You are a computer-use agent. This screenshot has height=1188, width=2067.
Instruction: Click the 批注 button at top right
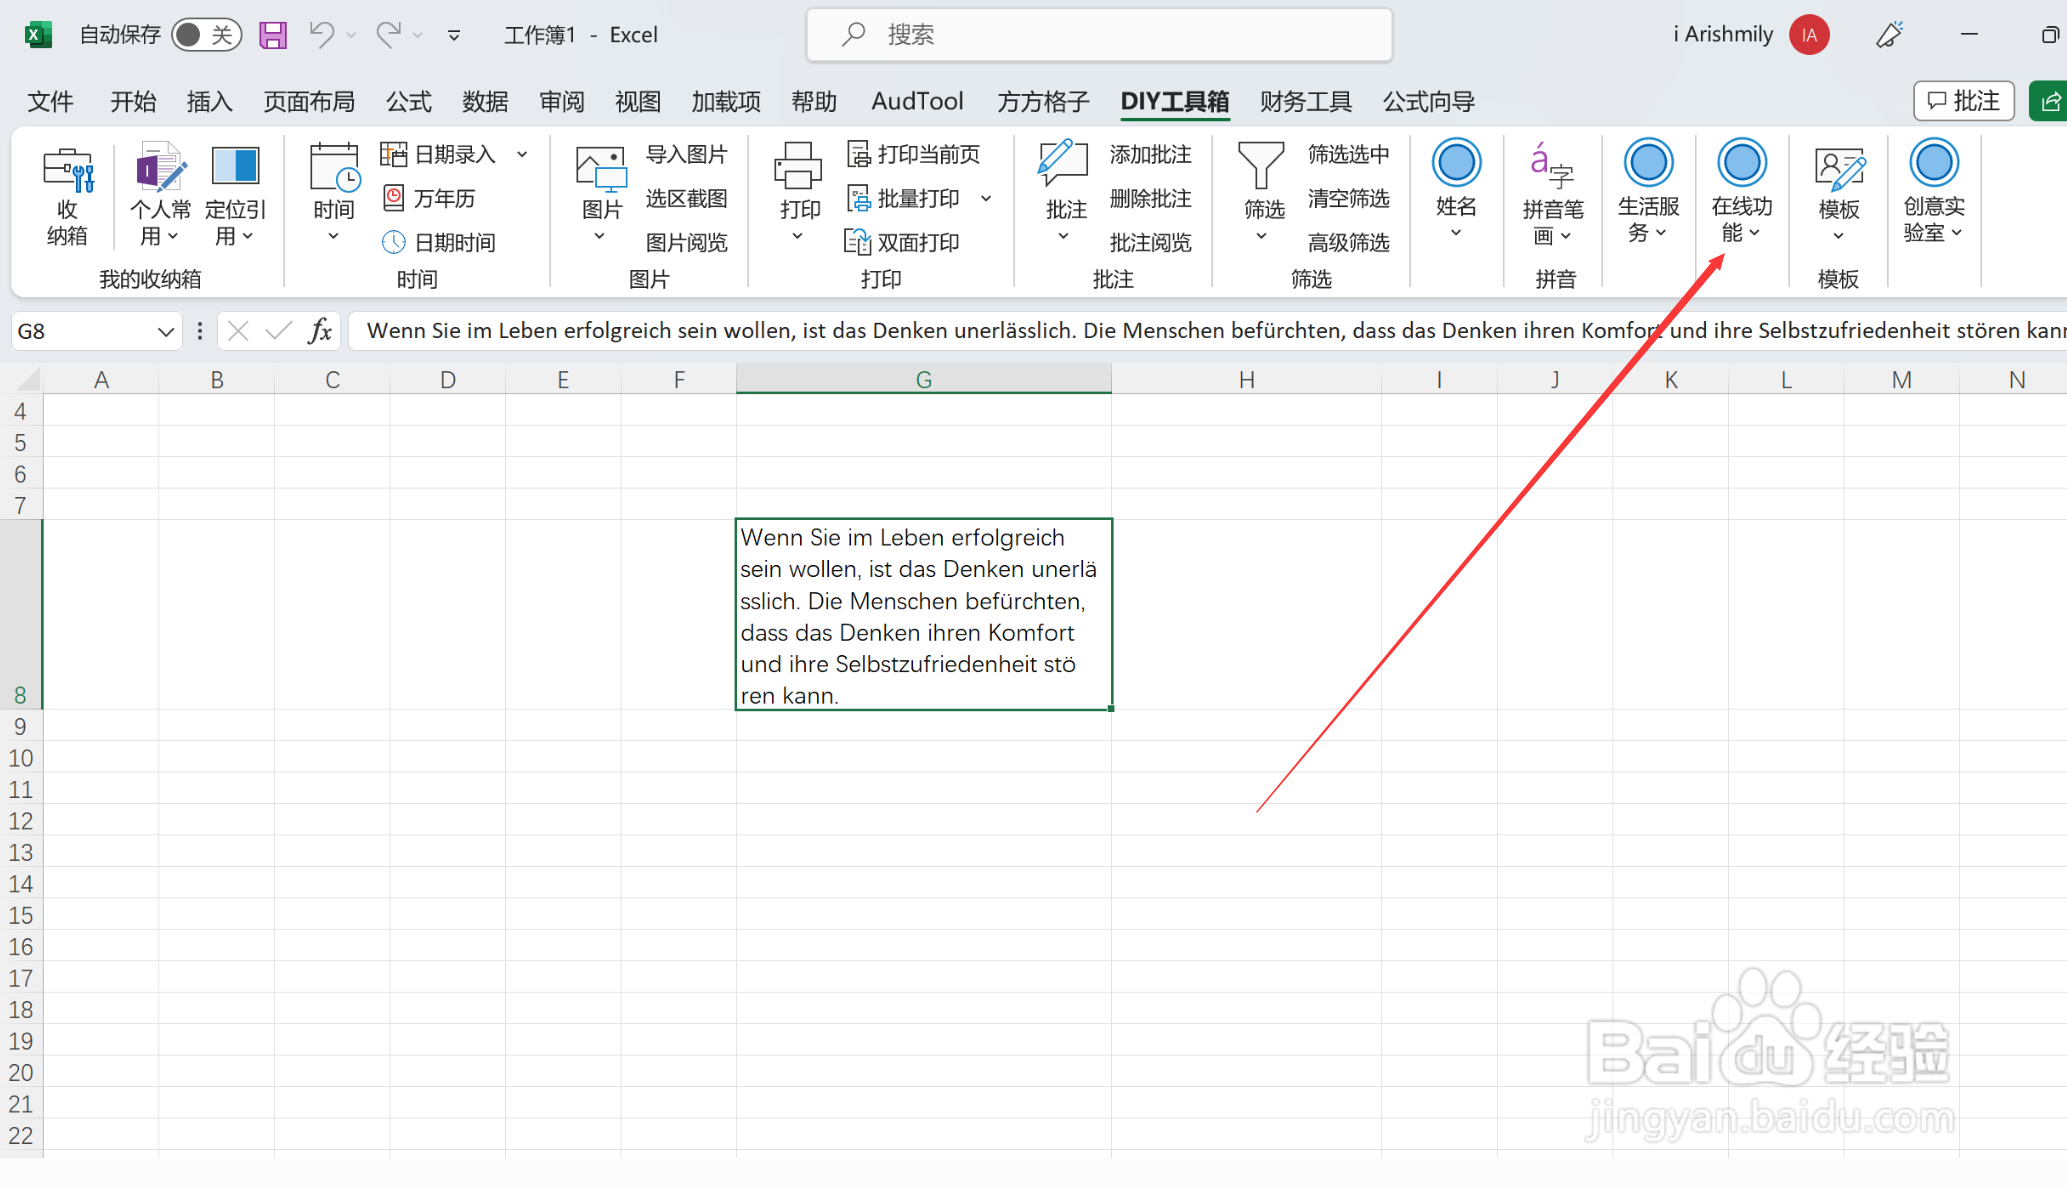(x=1963, y=101)
